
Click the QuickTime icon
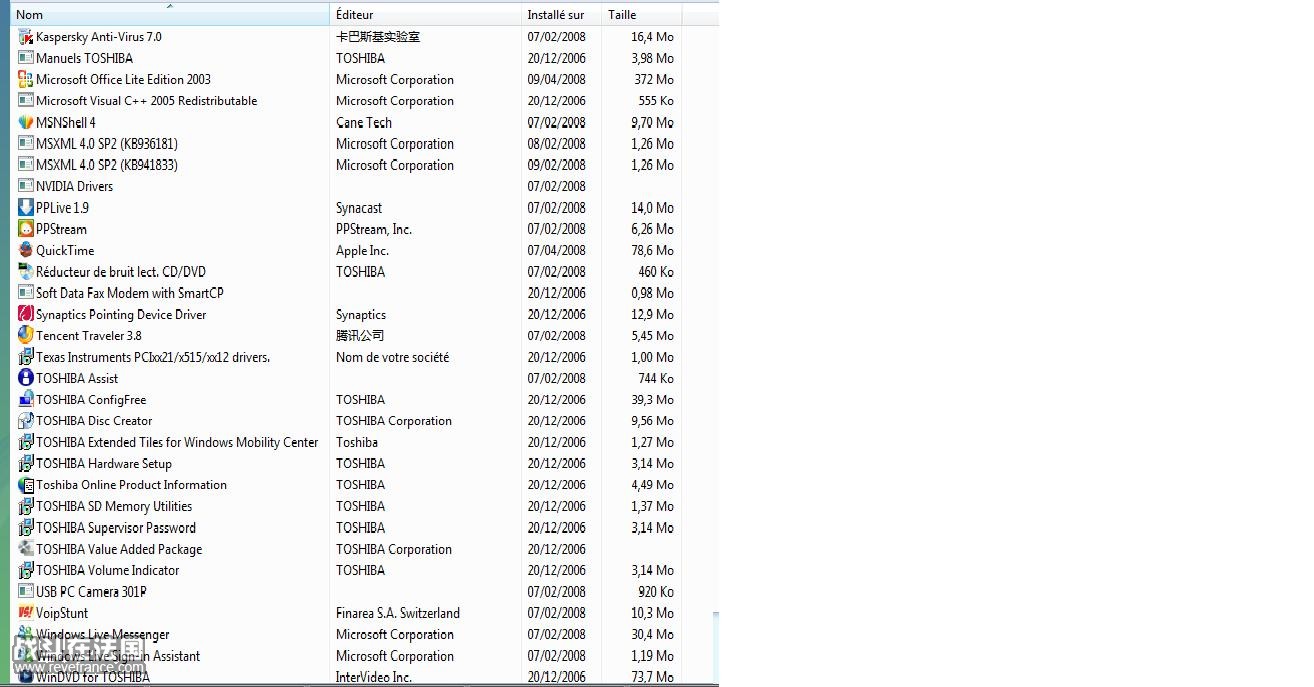(26, 250)
